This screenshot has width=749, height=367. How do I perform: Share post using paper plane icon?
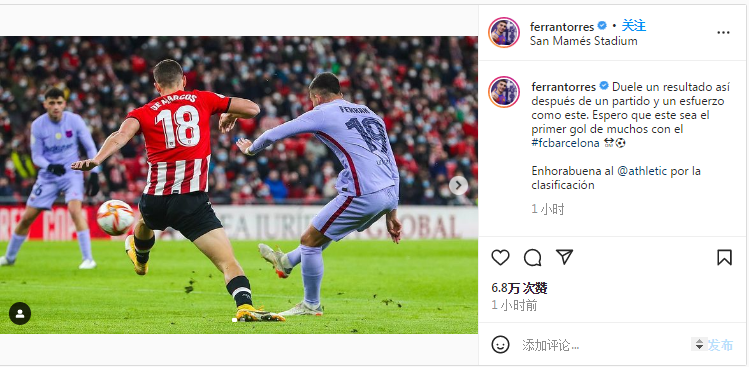click(x=564, y=257)
